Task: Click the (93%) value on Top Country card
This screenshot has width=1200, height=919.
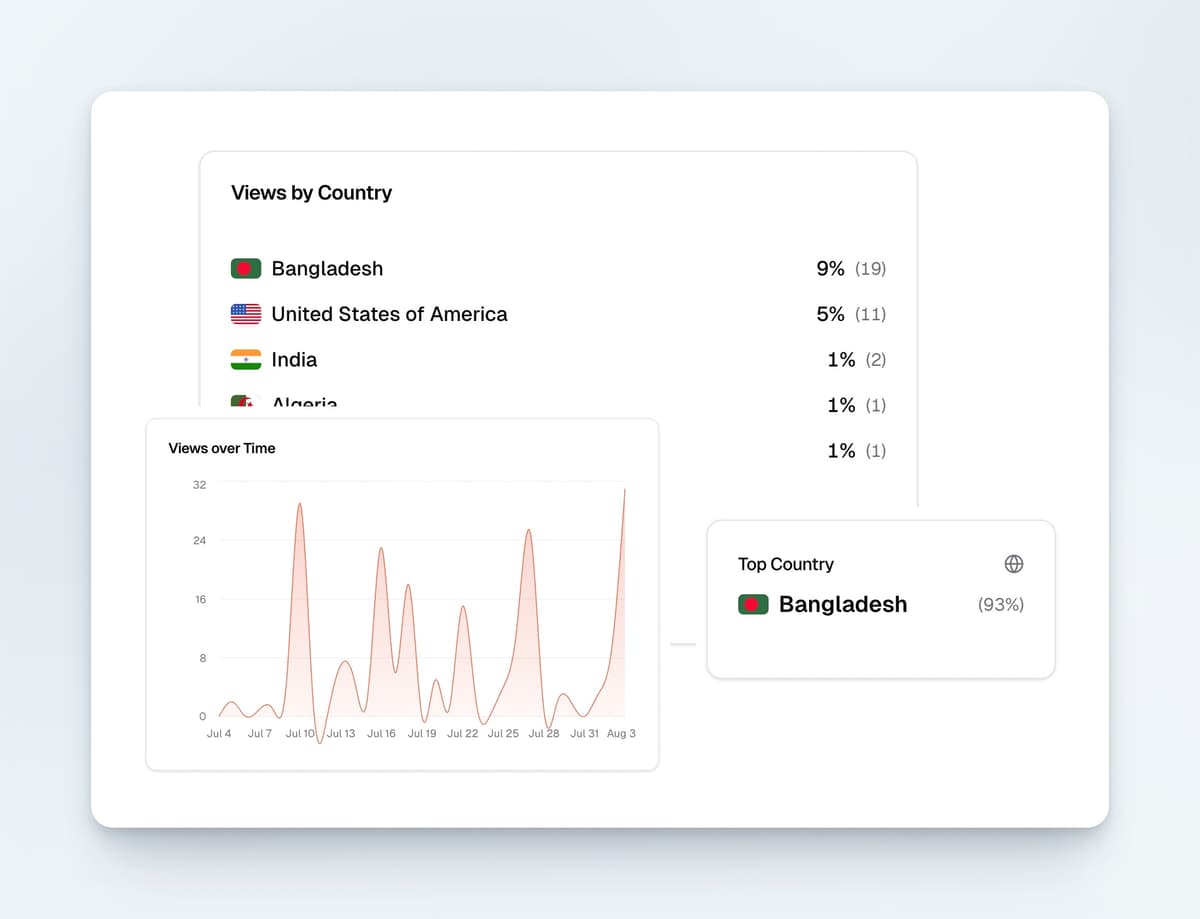Action: coord(999,605)
